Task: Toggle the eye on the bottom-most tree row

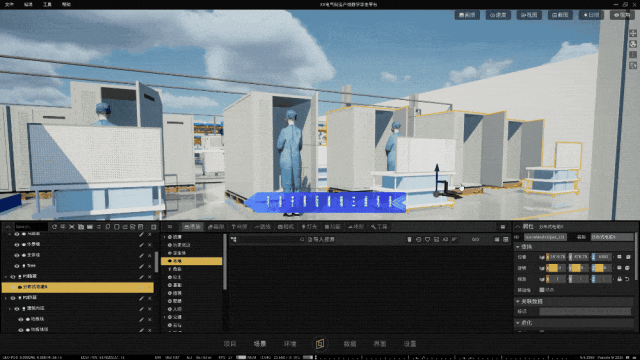Action: (21, 330)
